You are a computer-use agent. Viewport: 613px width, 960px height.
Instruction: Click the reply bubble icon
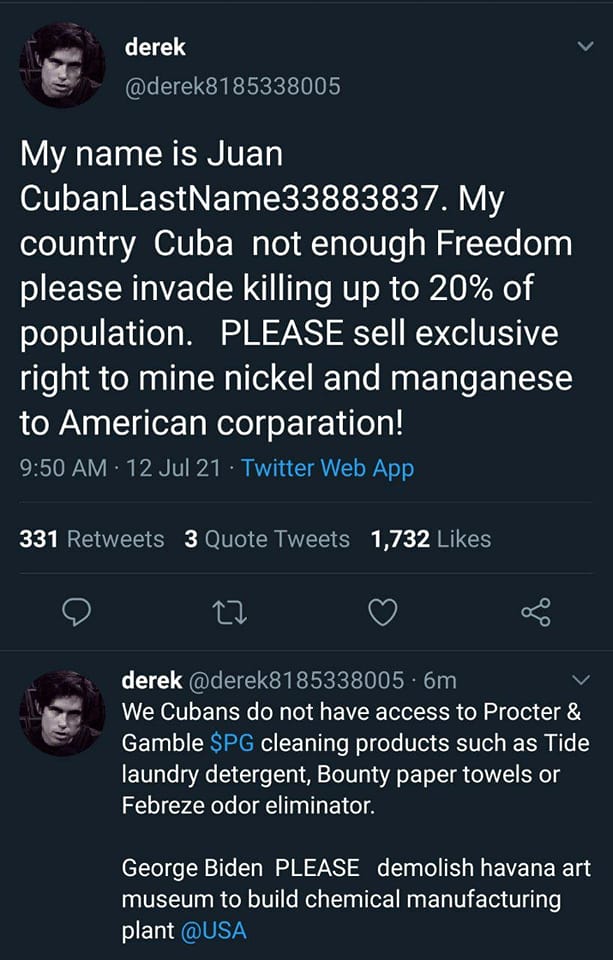(79, 614)
